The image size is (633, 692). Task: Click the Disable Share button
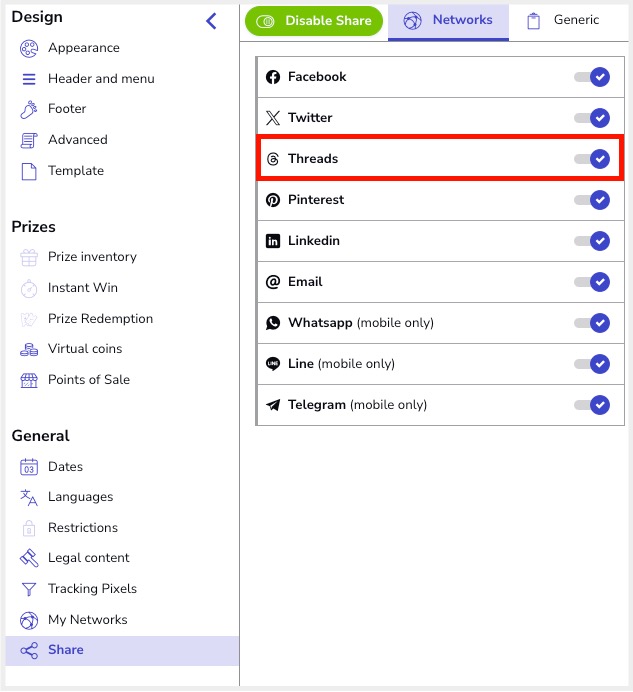coord(314,21)
